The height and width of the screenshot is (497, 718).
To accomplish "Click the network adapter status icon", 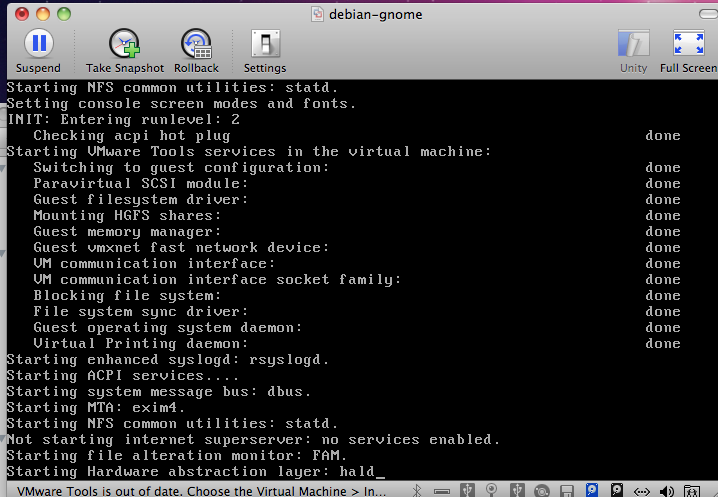I will pyautogui.click(x=642, y=492).
